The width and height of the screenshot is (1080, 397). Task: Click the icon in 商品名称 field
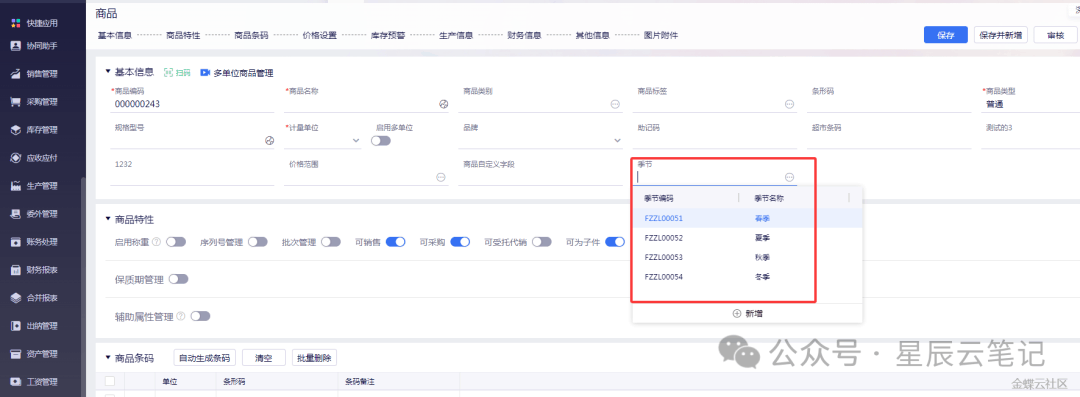[x=444, y=104]
